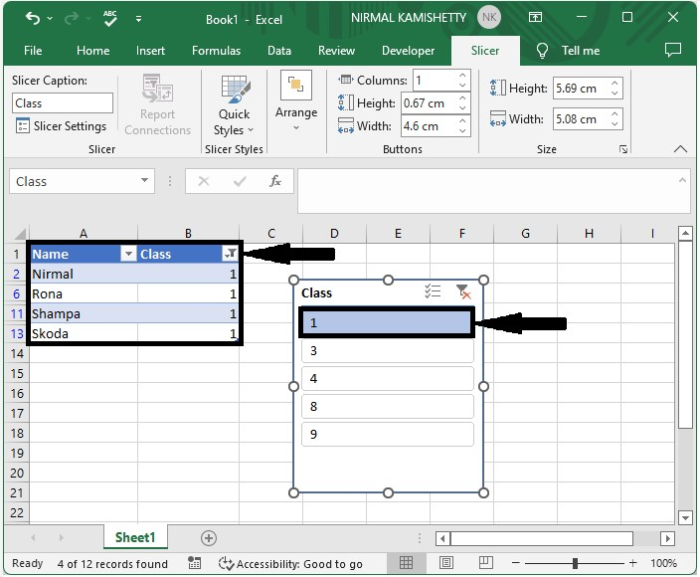Click the Tell me lightbulb icon
The width and height of the screenshot is (700, 577).
[x=542, y=50]
